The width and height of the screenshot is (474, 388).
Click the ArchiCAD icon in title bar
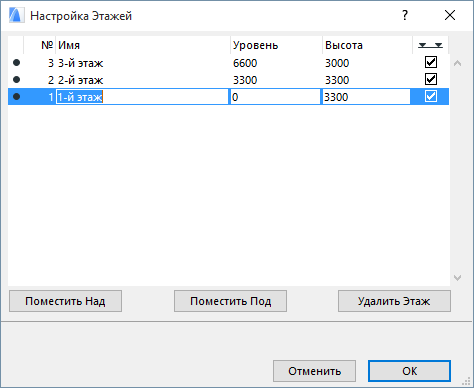pyautogui.click(x=17, y=15)
